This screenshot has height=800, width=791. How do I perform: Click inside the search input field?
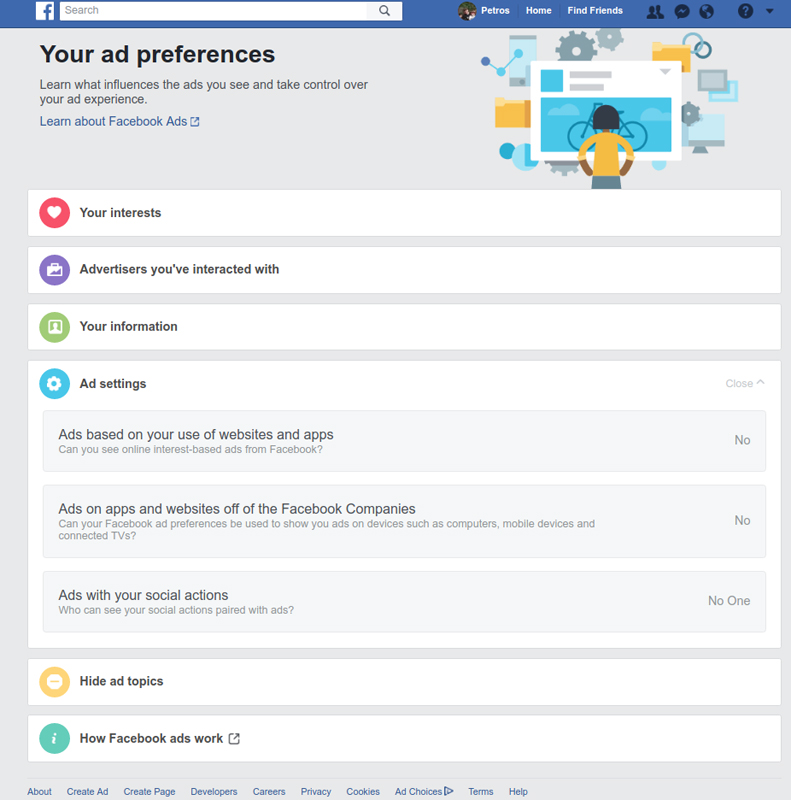click(200, 10)
